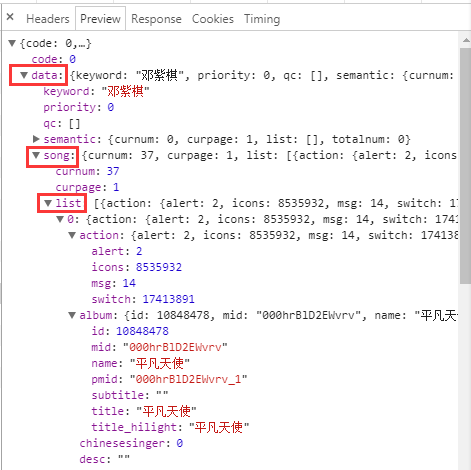The image size is (471, 470).
Task: Collapse the list array triangle
Action: pos(48,203)
